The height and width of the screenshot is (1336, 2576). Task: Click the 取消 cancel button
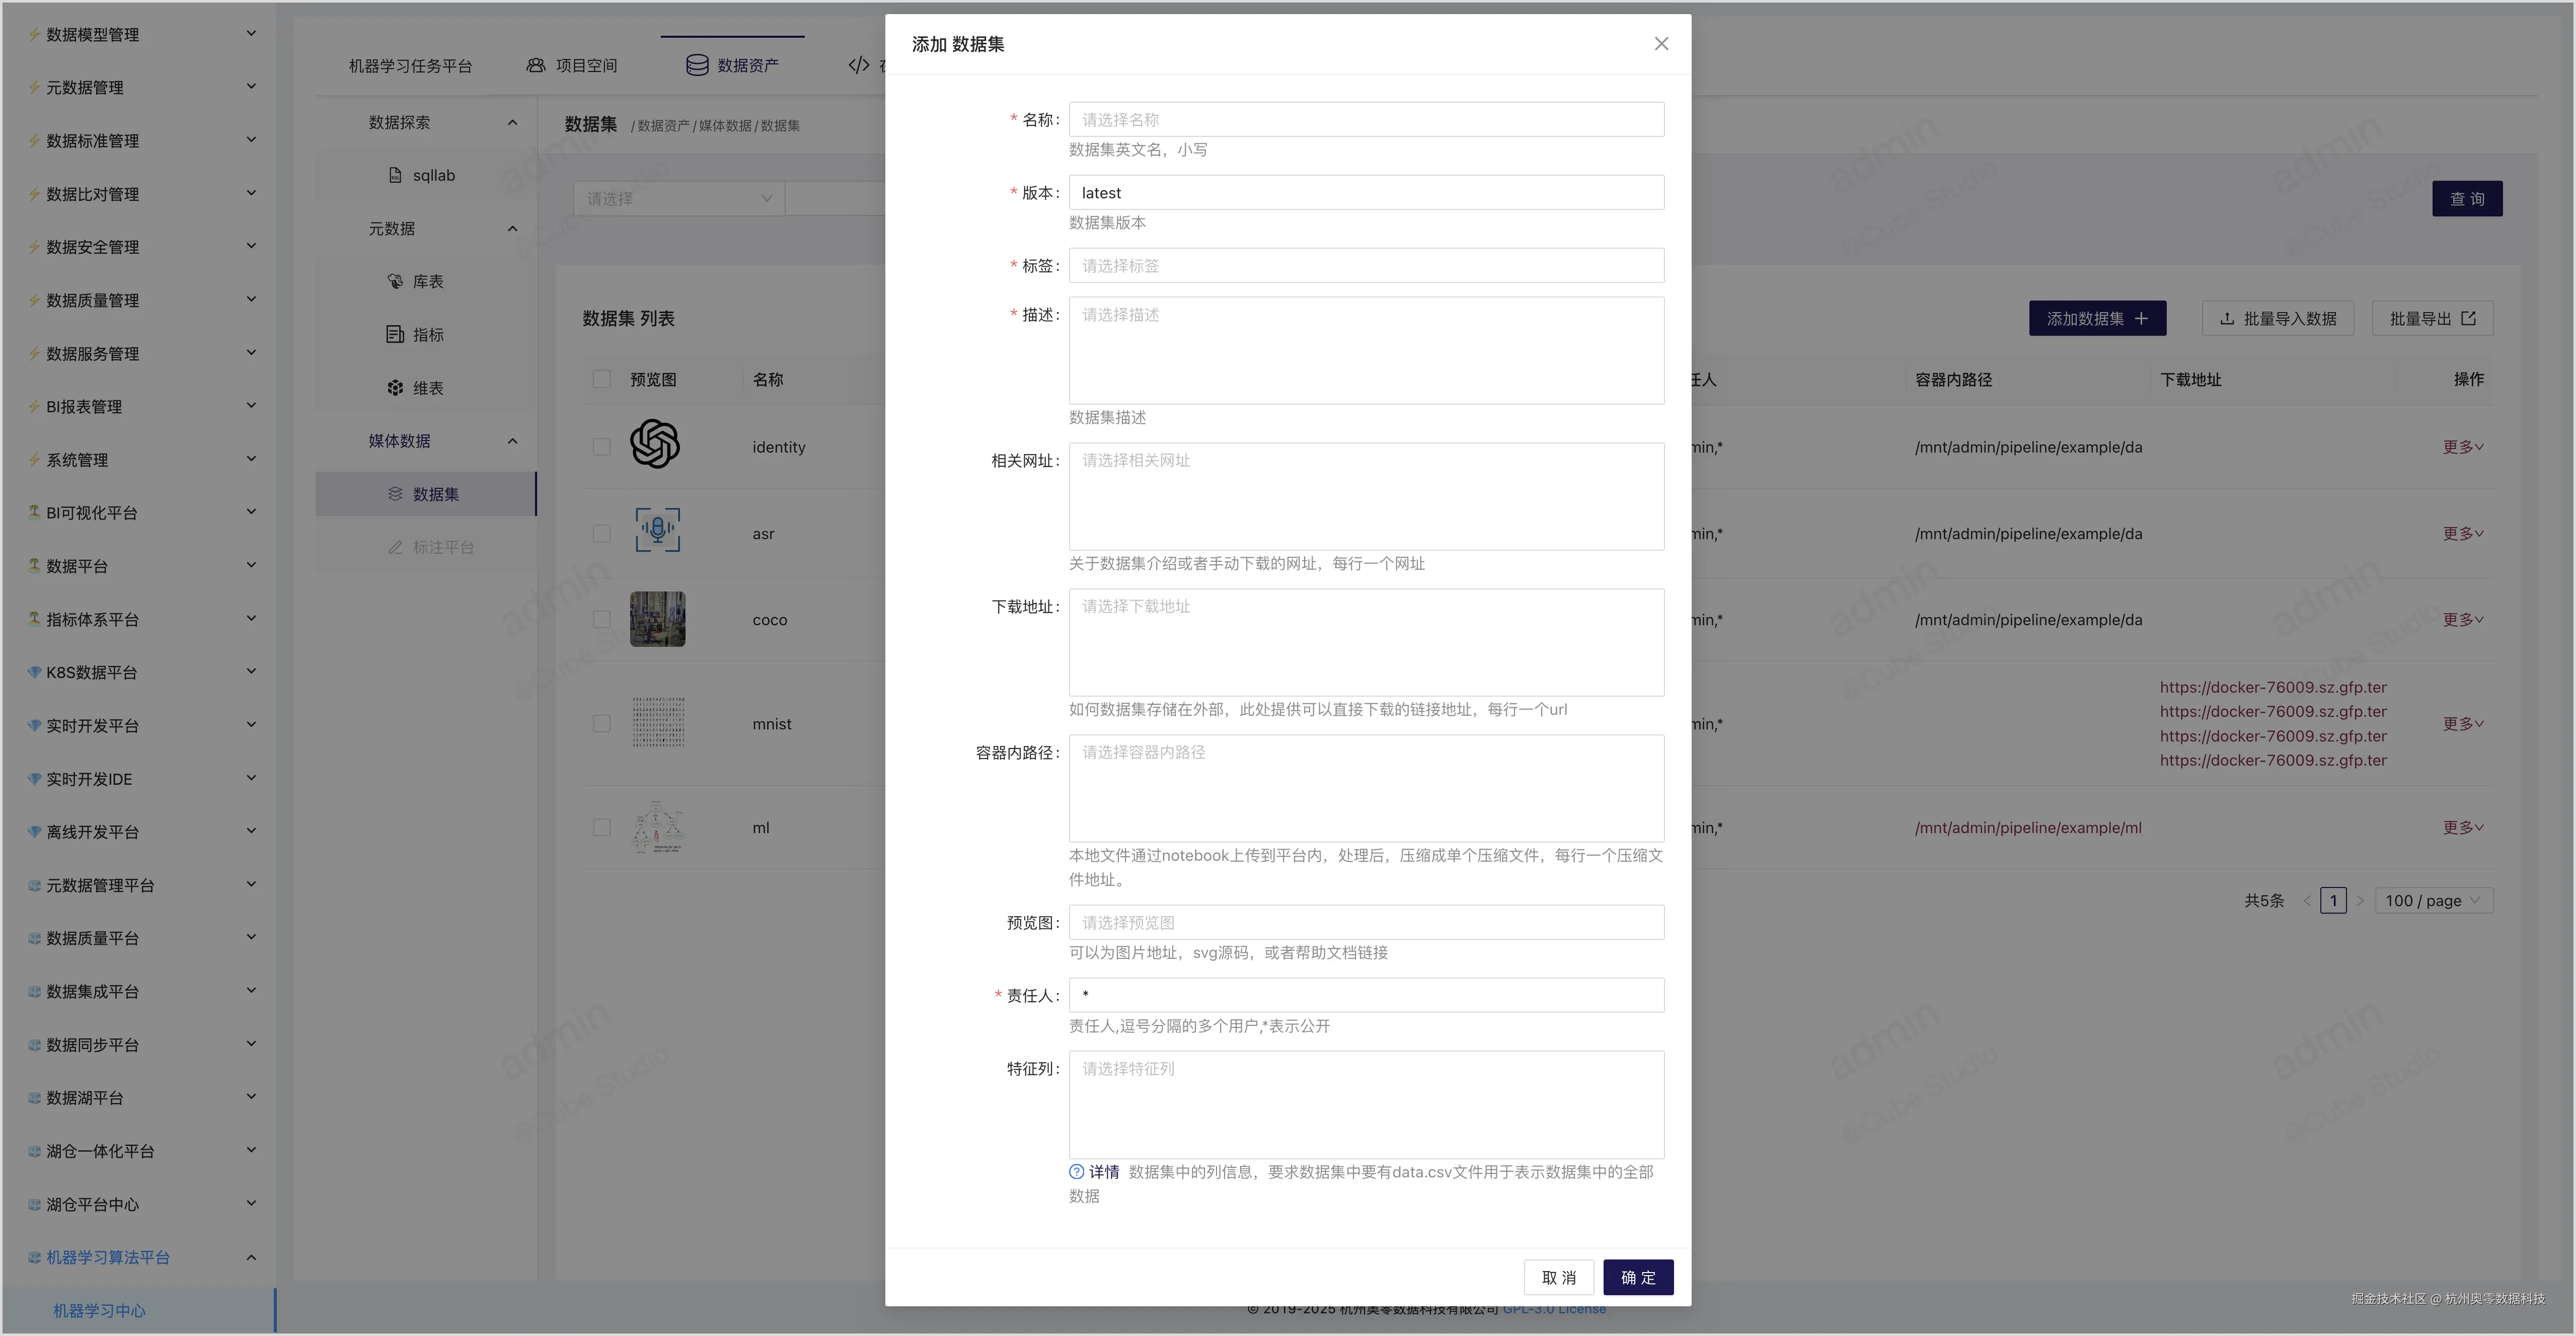click(x=1558, y=1277)
